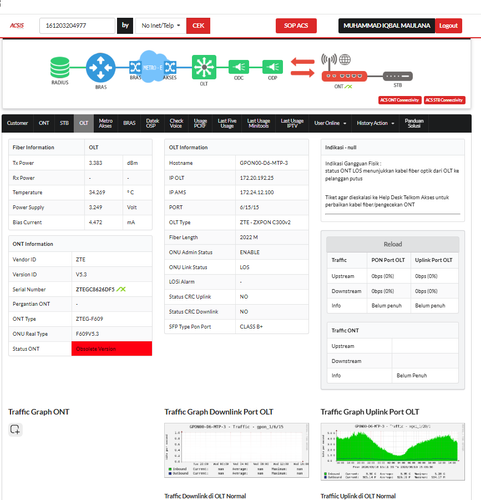Click SFP Type Pon Port value CLASS B+
The image size is (481, 500).
(x=251, y=327)
